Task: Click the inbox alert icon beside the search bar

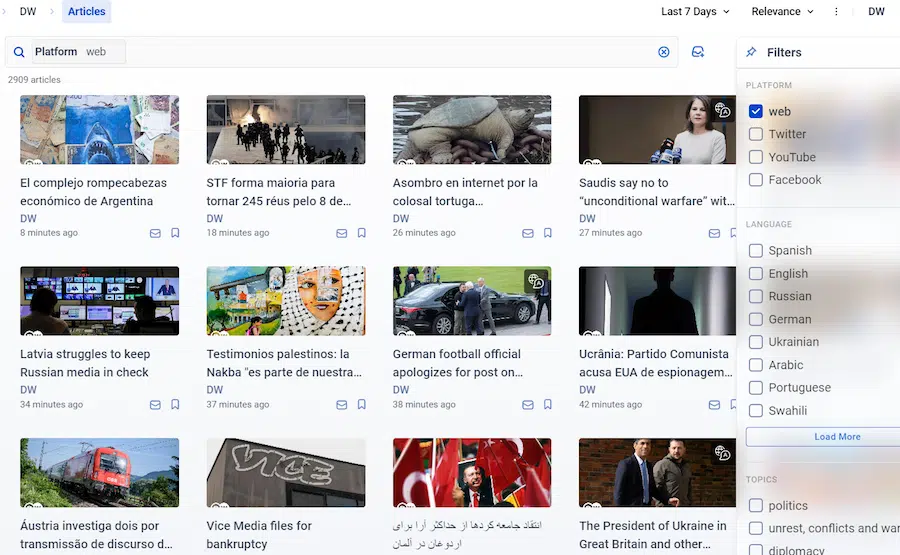Action: click(x=698, y=52)
